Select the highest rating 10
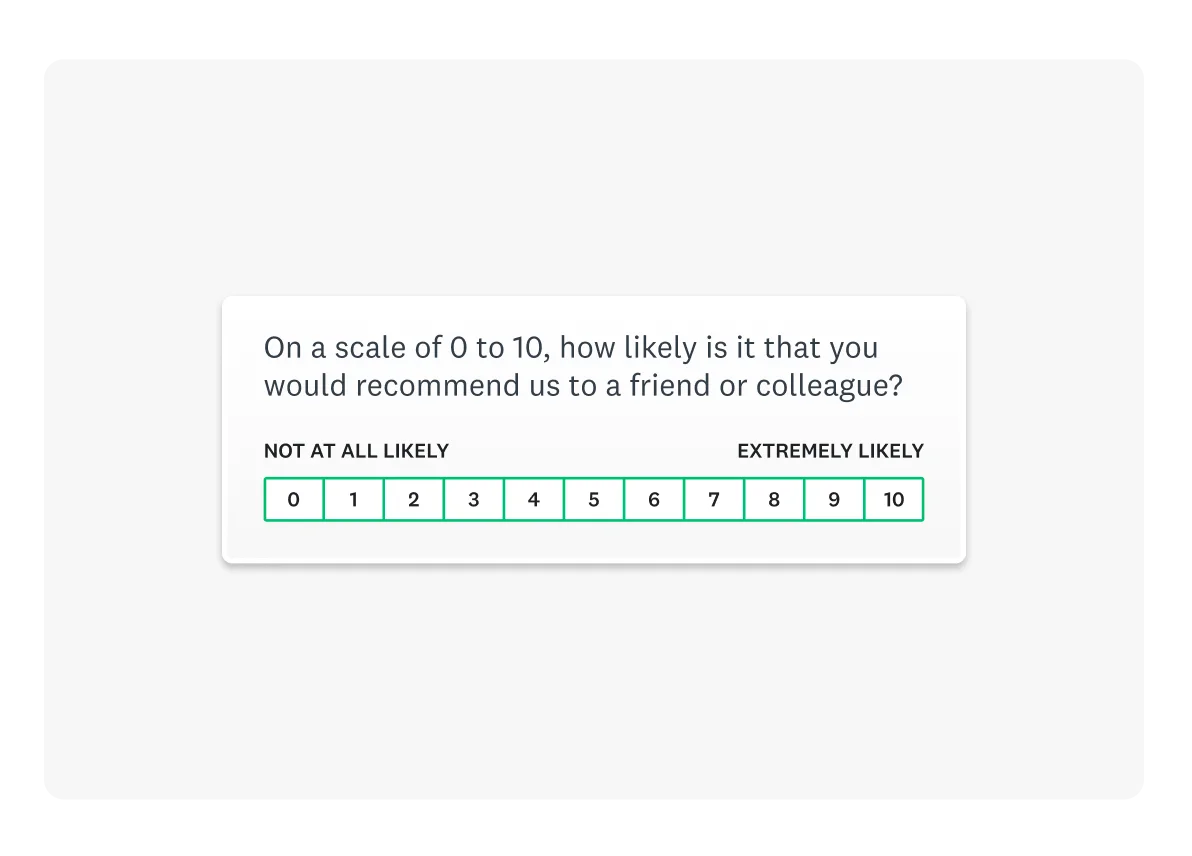This screenshot has height=856, width=1192. [894, 499]
